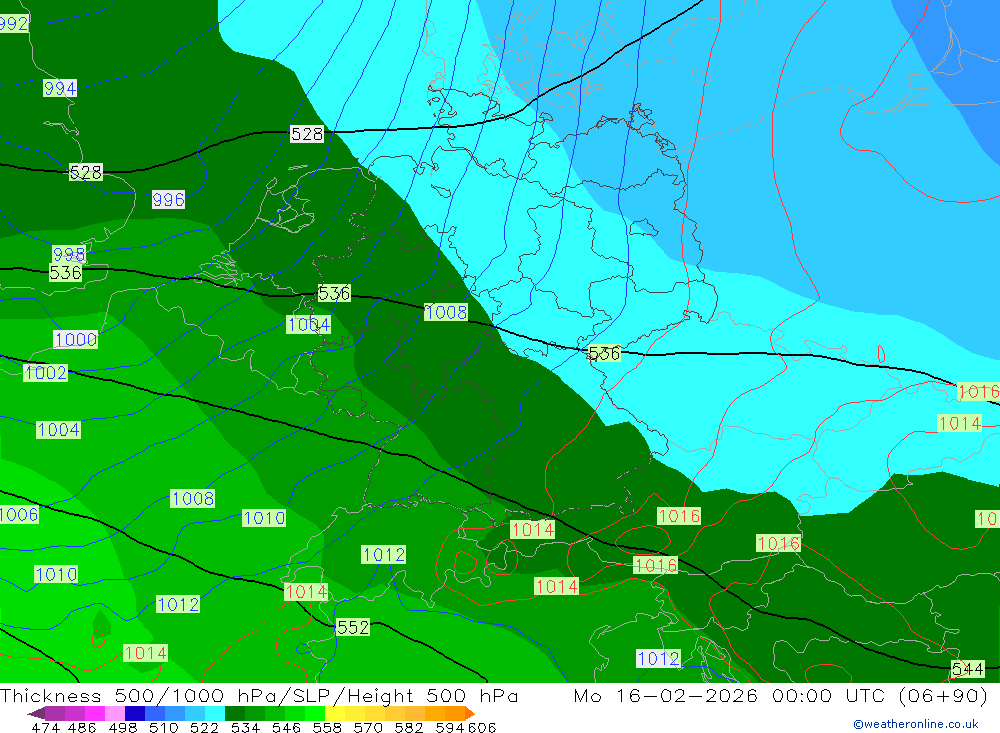Click the '552' height contour label
The height and width of the screenshot is (733, 1000).
pos(353,627)
